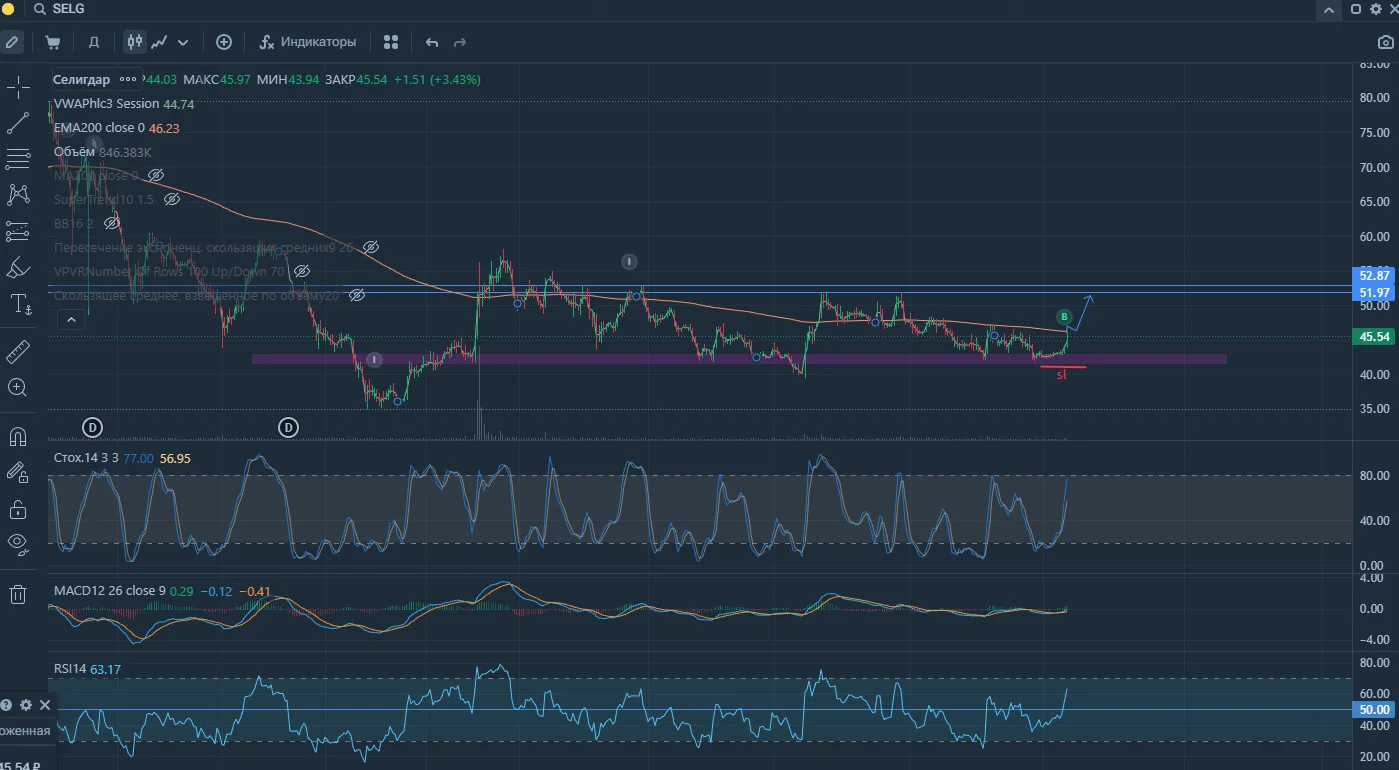
Task: Open the Д timeframe selector
Action: (x=94, y=42)
